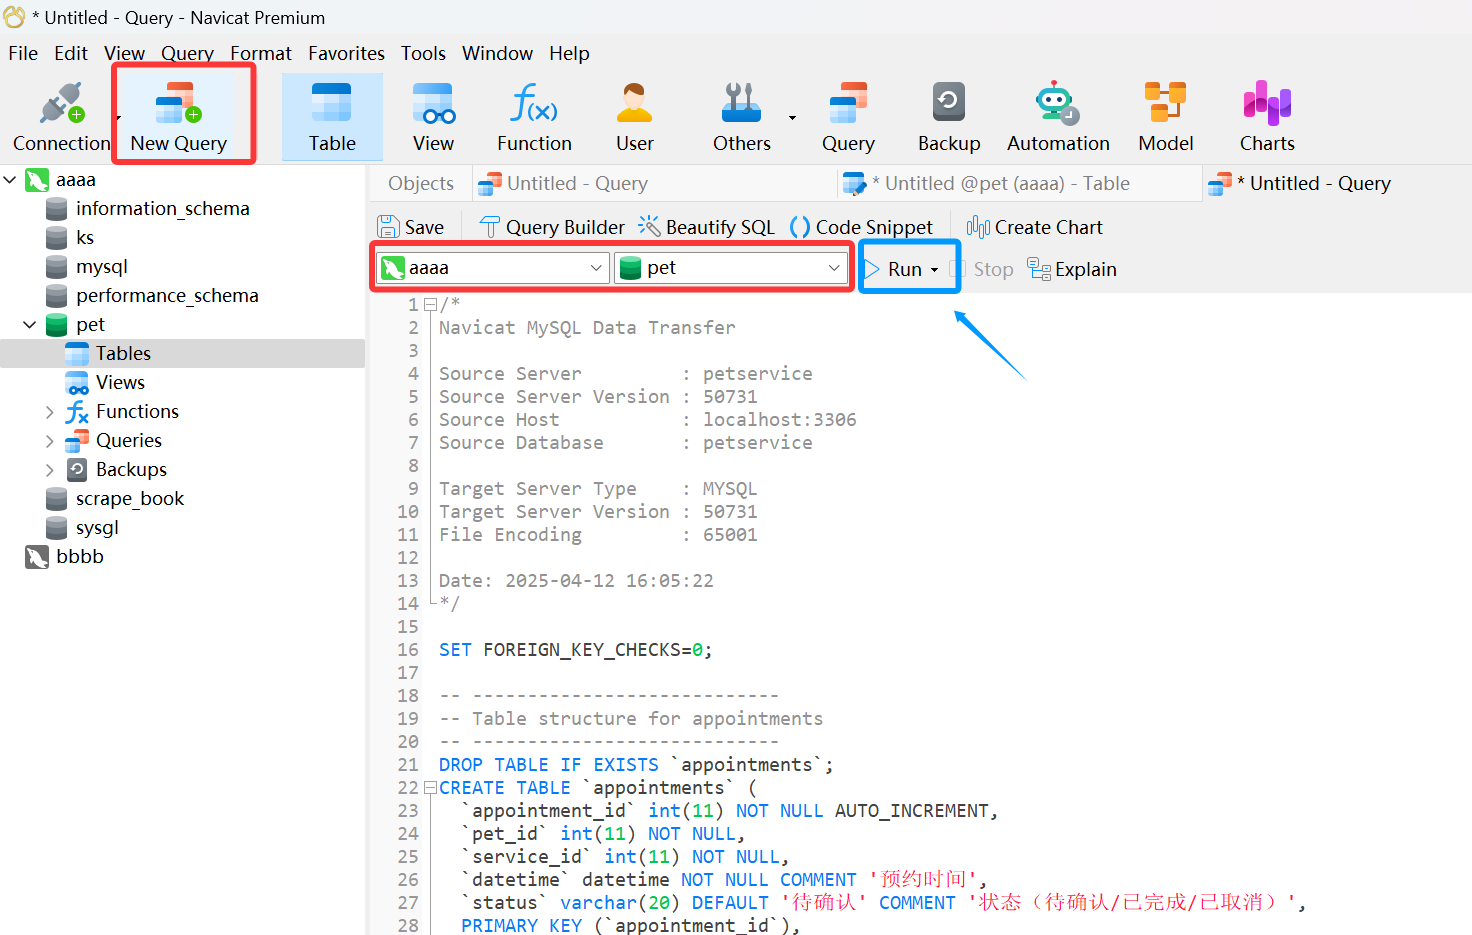Open the Query objects toolbar icon

(848, 117)
